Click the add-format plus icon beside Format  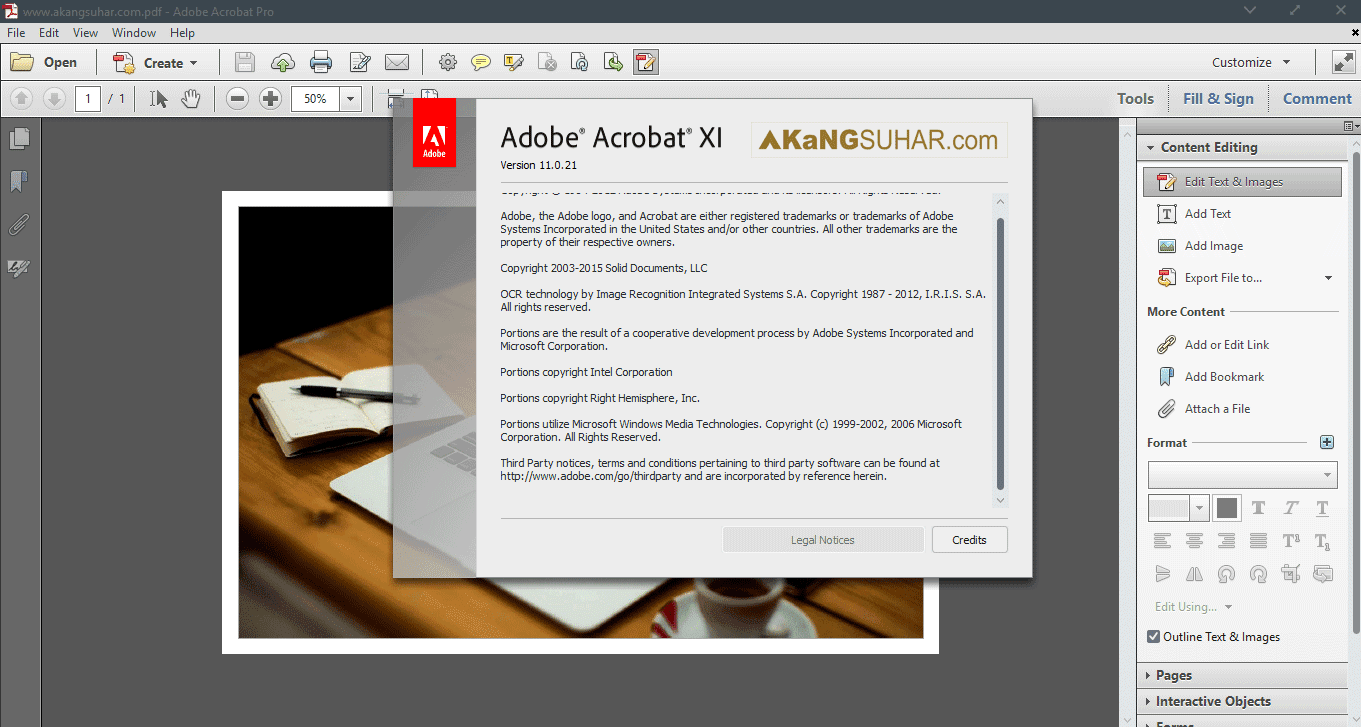click(x=1327, y=442)
